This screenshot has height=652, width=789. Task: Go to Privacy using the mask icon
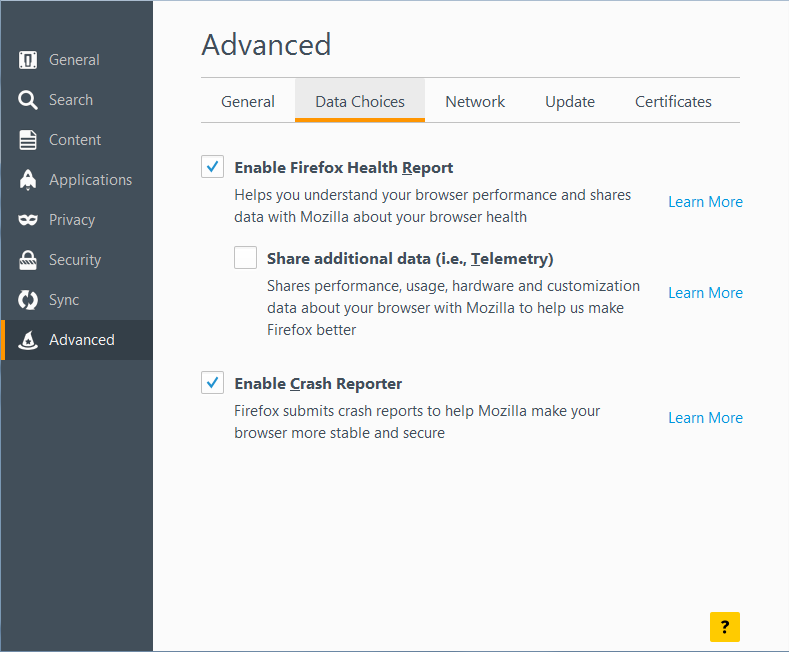(x=28, y=220)
